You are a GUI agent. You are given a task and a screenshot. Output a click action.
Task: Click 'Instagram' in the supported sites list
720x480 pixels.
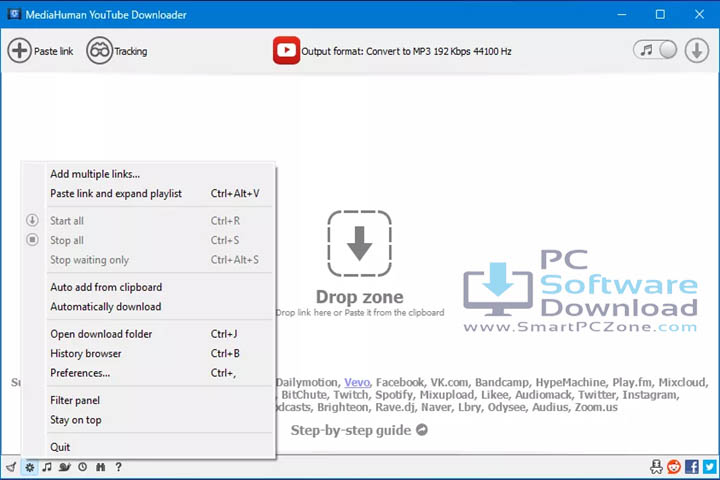(650, 395)
